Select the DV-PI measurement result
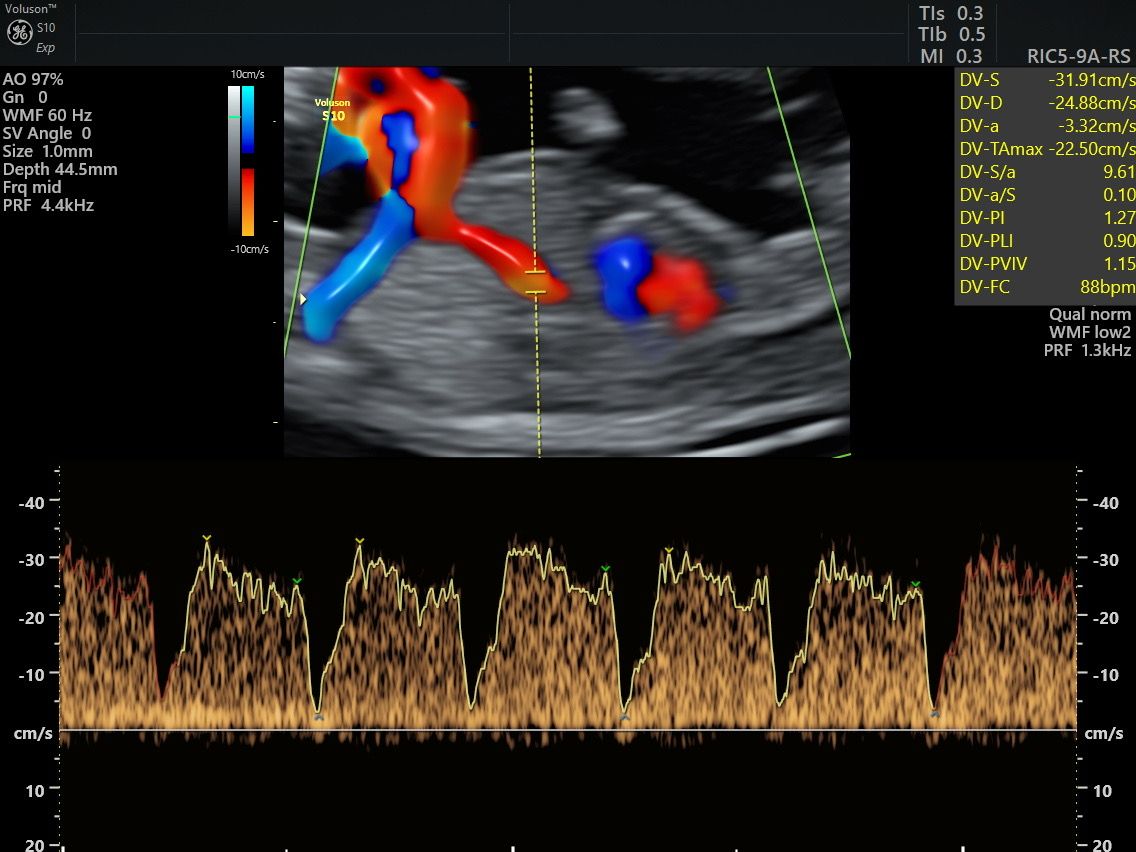The height and width of the screenshot is (852, 1136). (x=1046, y=218)
